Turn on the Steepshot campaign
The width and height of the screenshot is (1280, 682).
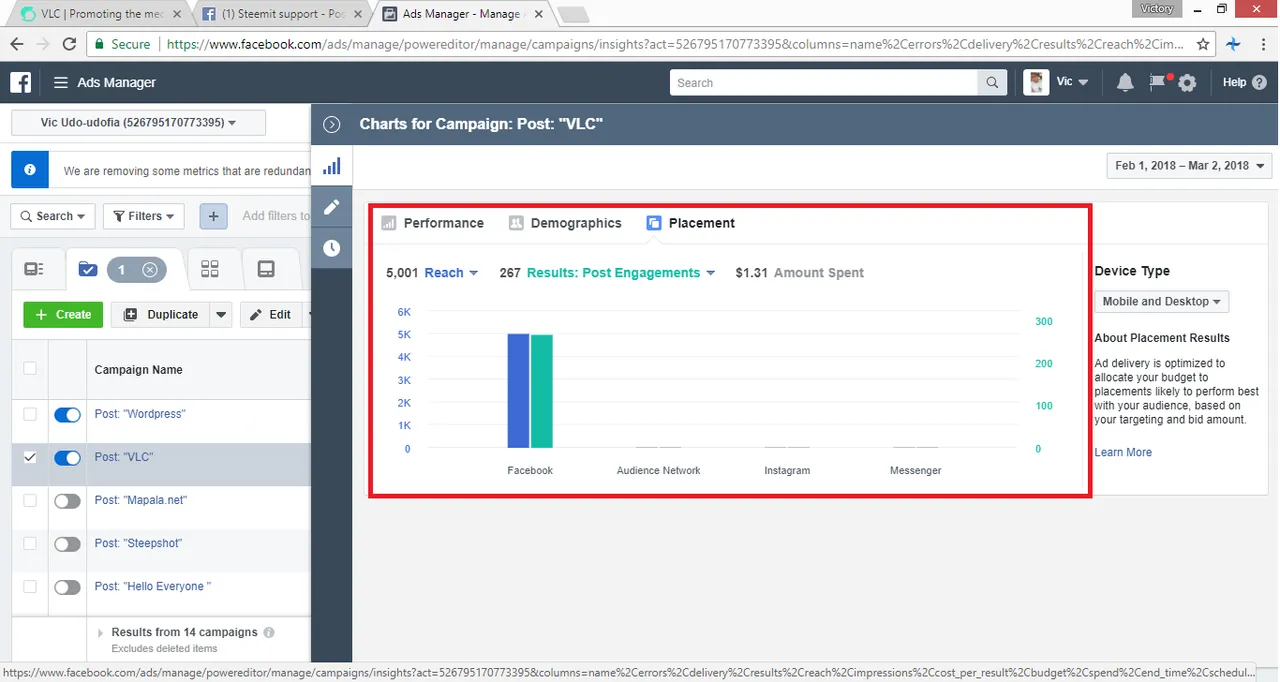coord(67,544)
